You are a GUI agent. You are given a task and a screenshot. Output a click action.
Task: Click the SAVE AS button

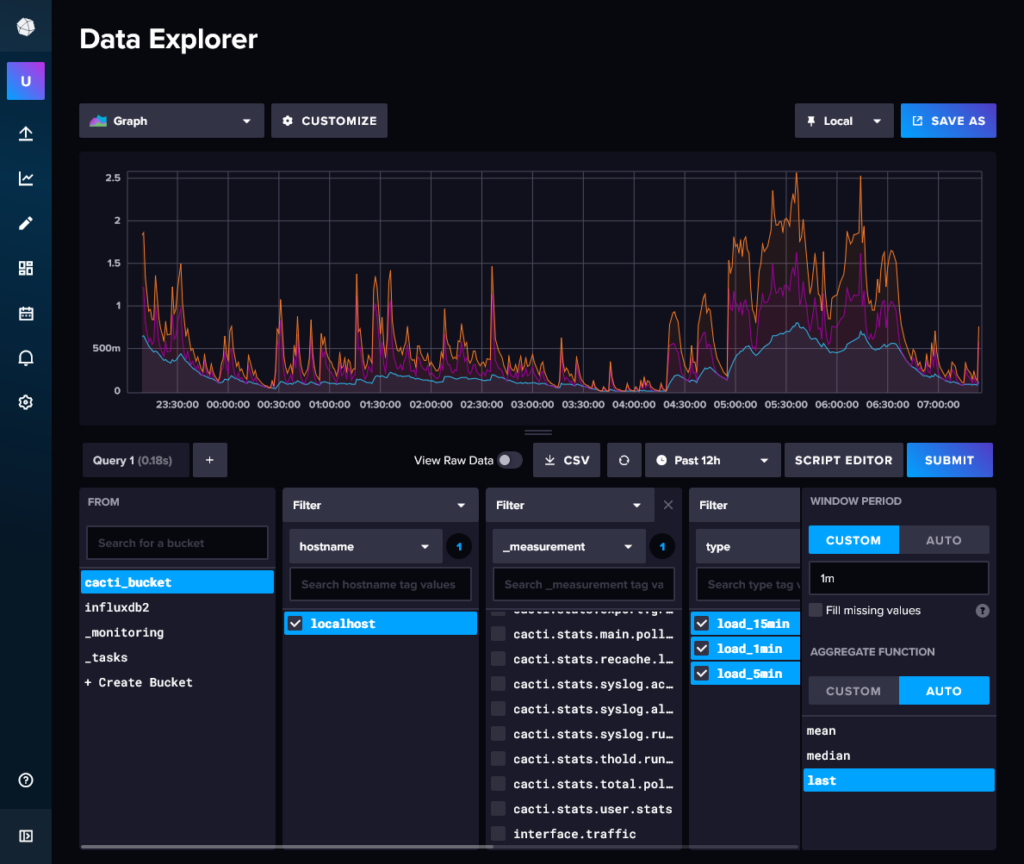point(948,120)
